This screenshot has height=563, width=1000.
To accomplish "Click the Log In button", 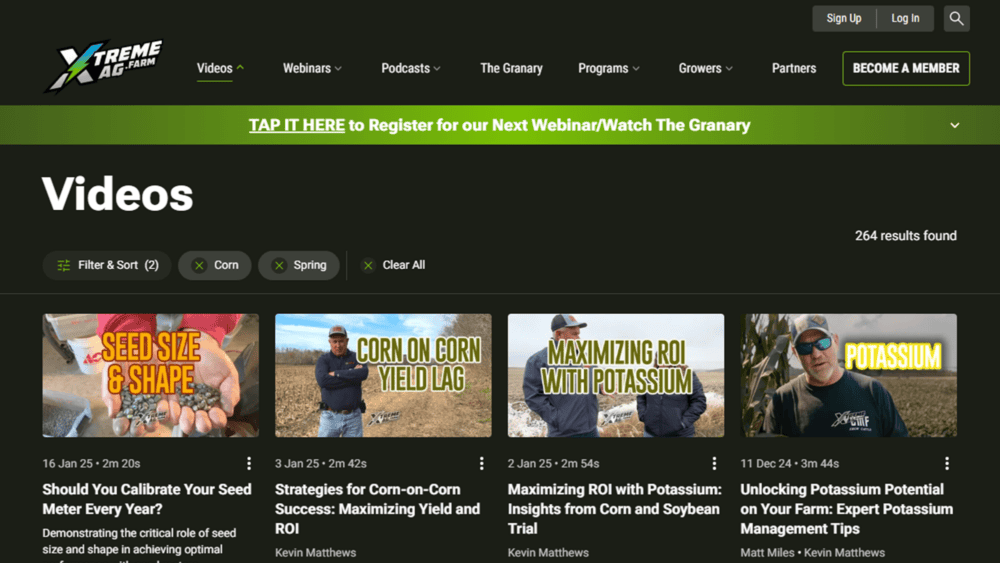I will [906, 18].
